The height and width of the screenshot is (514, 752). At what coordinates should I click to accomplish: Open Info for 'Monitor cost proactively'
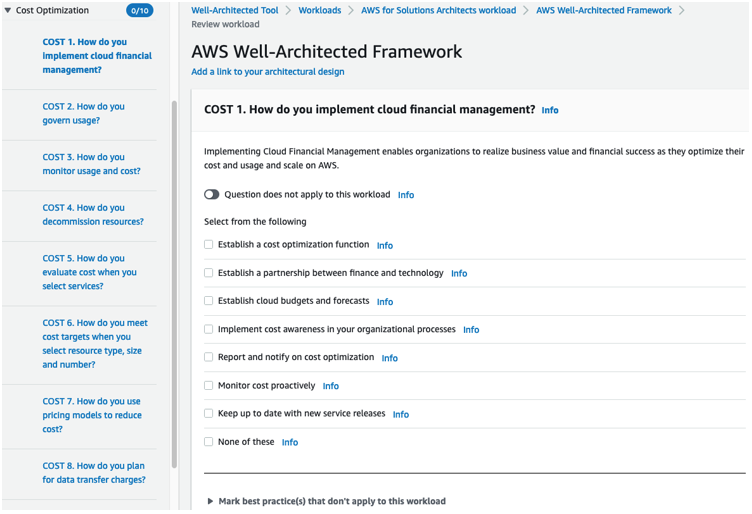pyautogui.click(x=330, y=386)
